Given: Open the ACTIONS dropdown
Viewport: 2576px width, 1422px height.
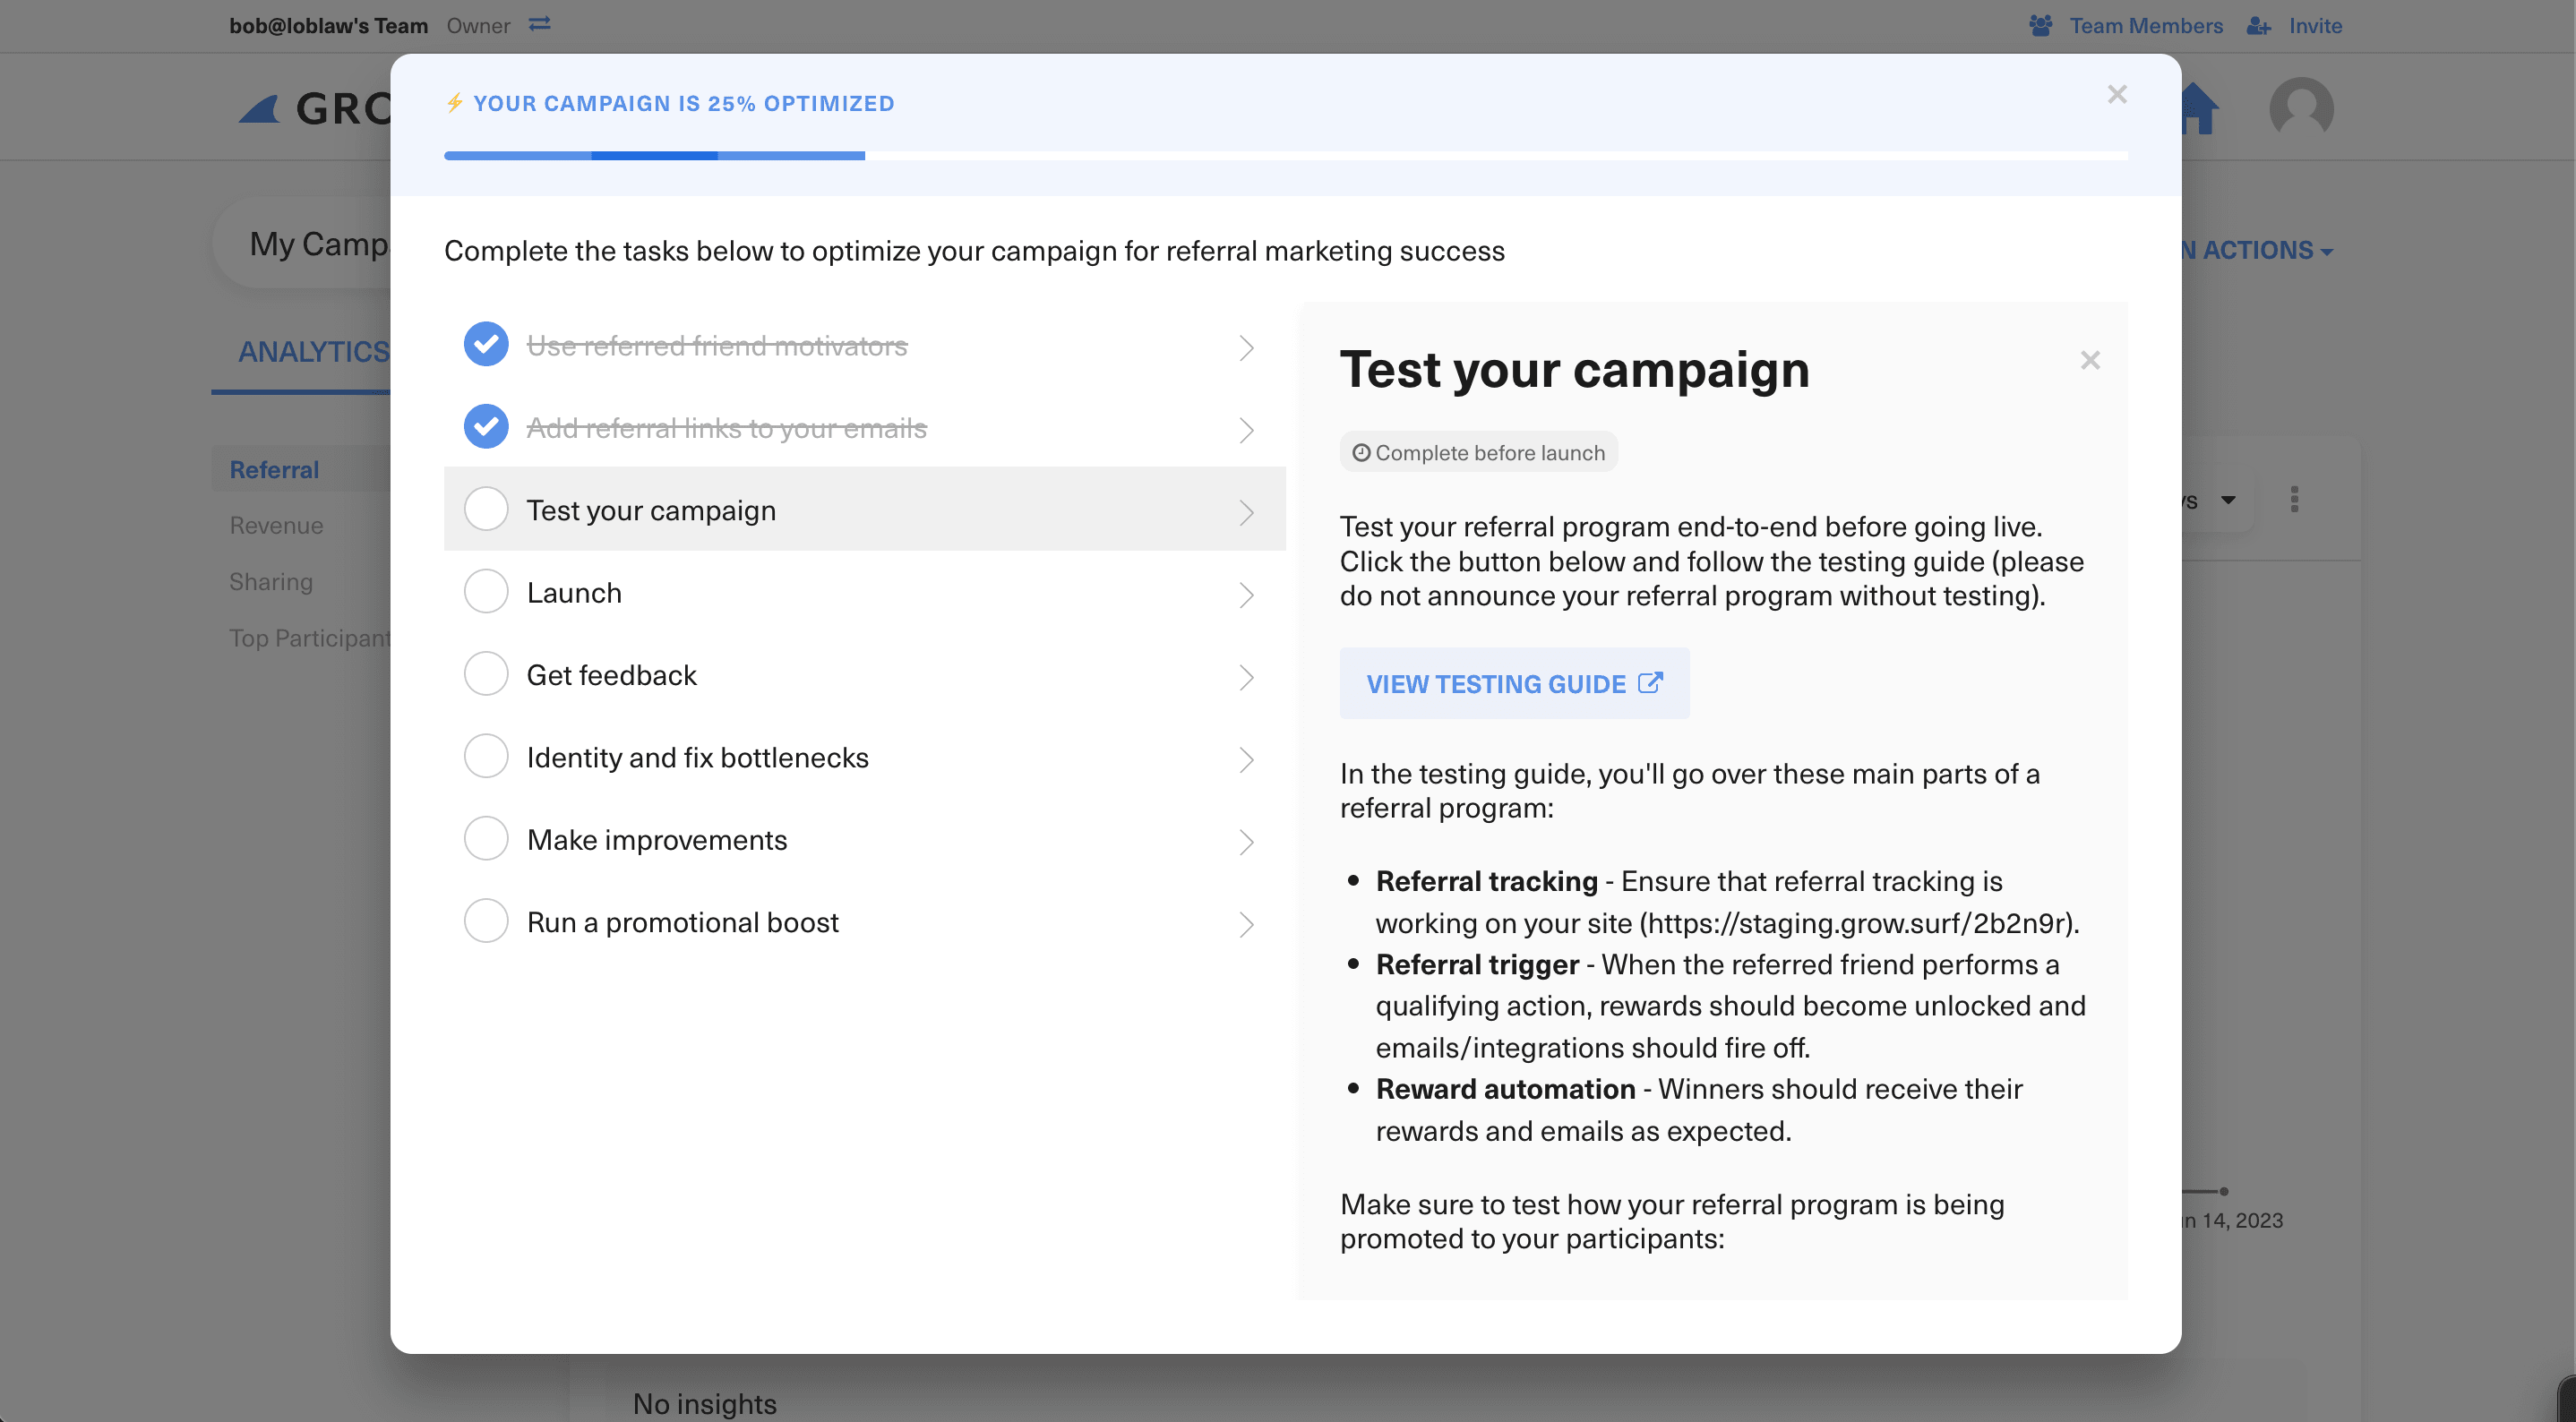Looking at the screenshot, I should coord(2258,250).
